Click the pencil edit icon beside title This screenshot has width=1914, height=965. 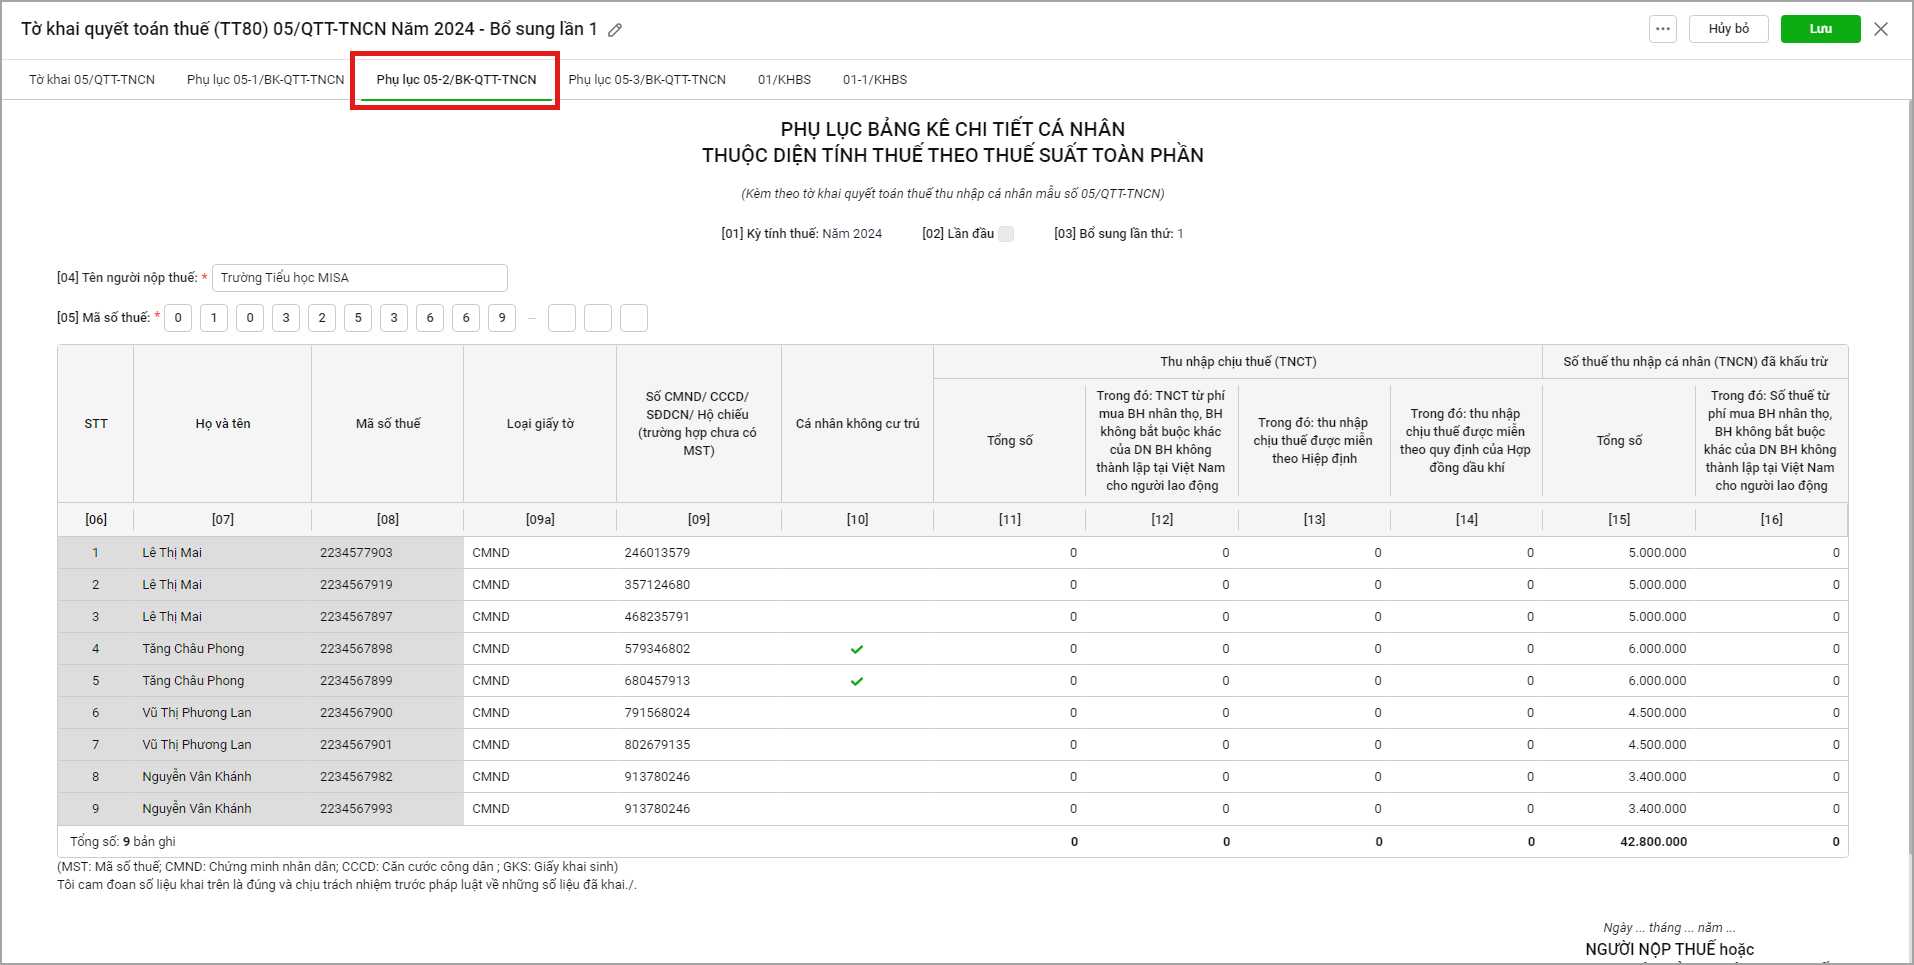click(x=615, y=30)
